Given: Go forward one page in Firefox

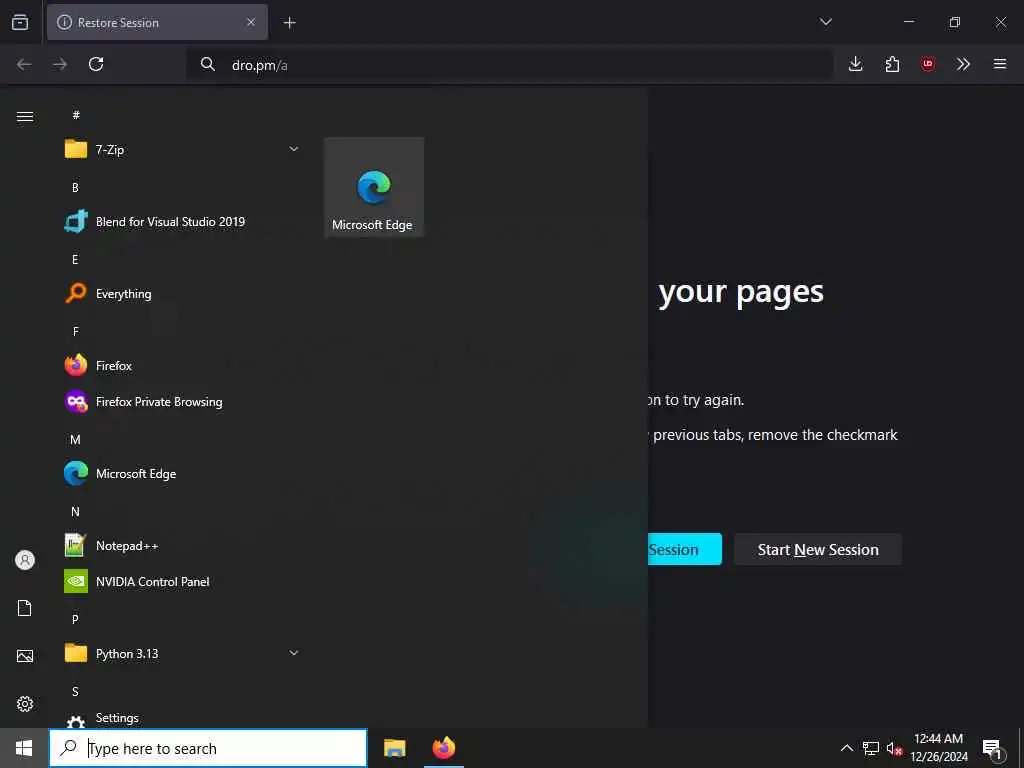Looking at the screenshot, I should pyautogui.click(x=60, y=64).
